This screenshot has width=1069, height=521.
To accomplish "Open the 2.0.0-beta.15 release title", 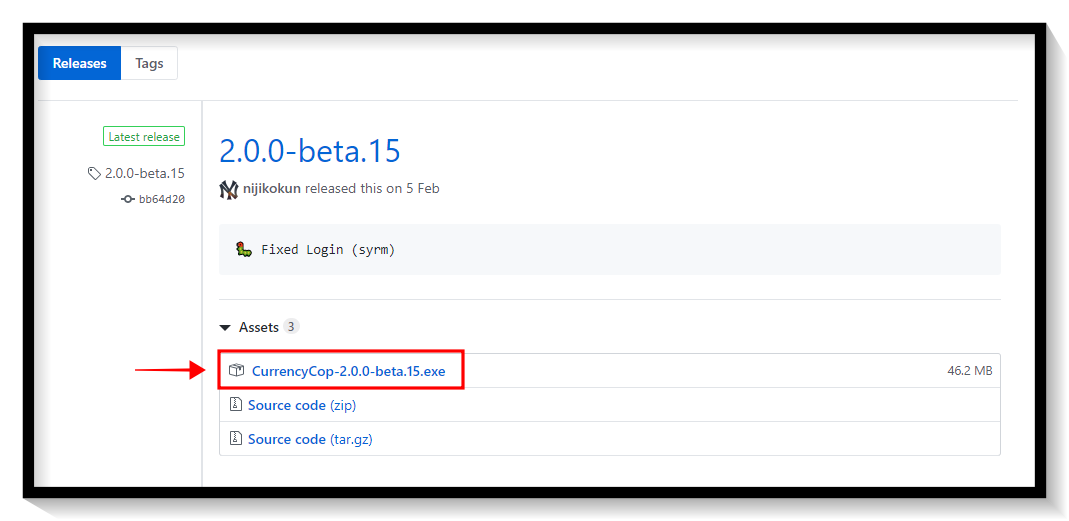I will coord(310,151).
